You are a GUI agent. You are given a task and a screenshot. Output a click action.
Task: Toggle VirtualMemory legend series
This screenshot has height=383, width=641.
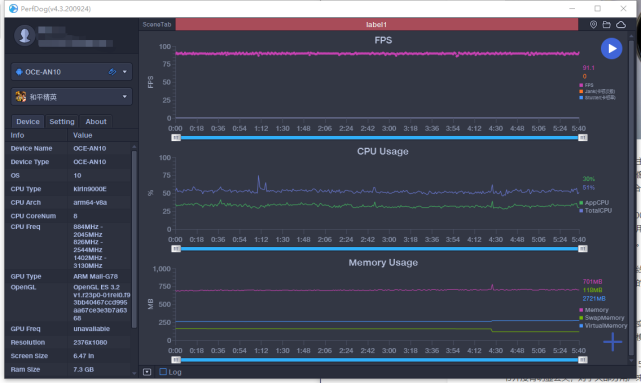pyautogui.click(x=603, y=325)
